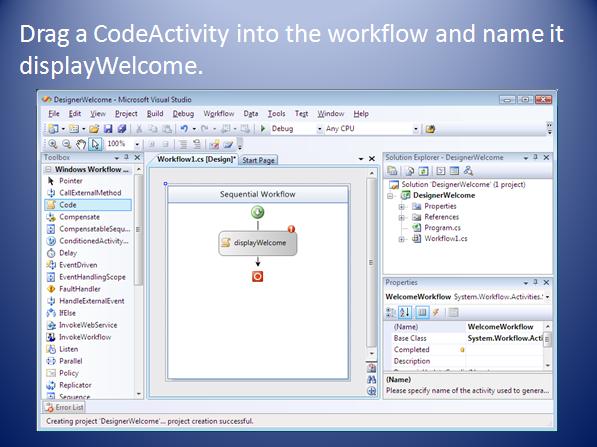Click the Error List tab icon
Viewport: 597px width, 447px height.
tap(49, 407)
